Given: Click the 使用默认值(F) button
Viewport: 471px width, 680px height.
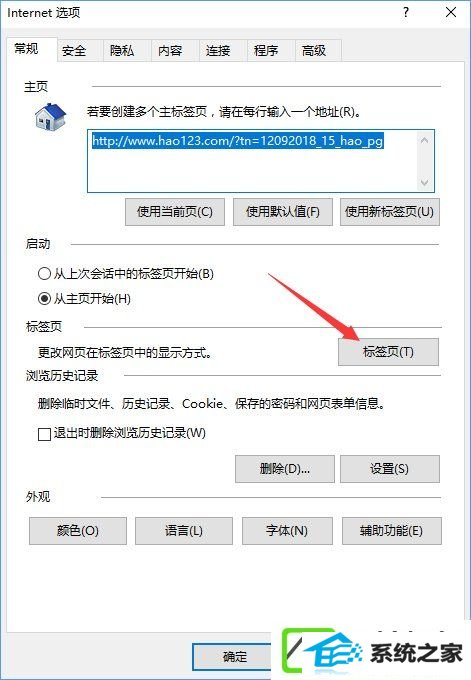Looking at the screenshot, I should click(x=283, y=212).
